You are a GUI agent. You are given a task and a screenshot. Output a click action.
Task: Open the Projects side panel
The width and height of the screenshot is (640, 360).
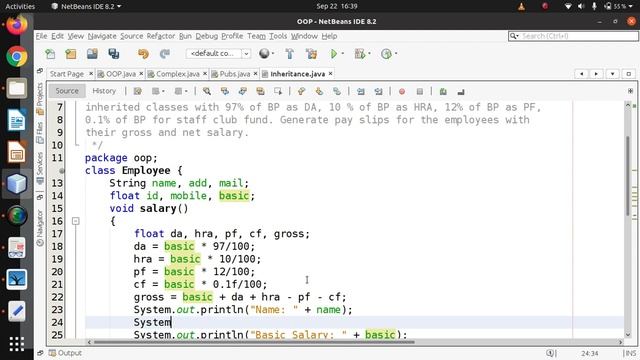click(40, 98)
